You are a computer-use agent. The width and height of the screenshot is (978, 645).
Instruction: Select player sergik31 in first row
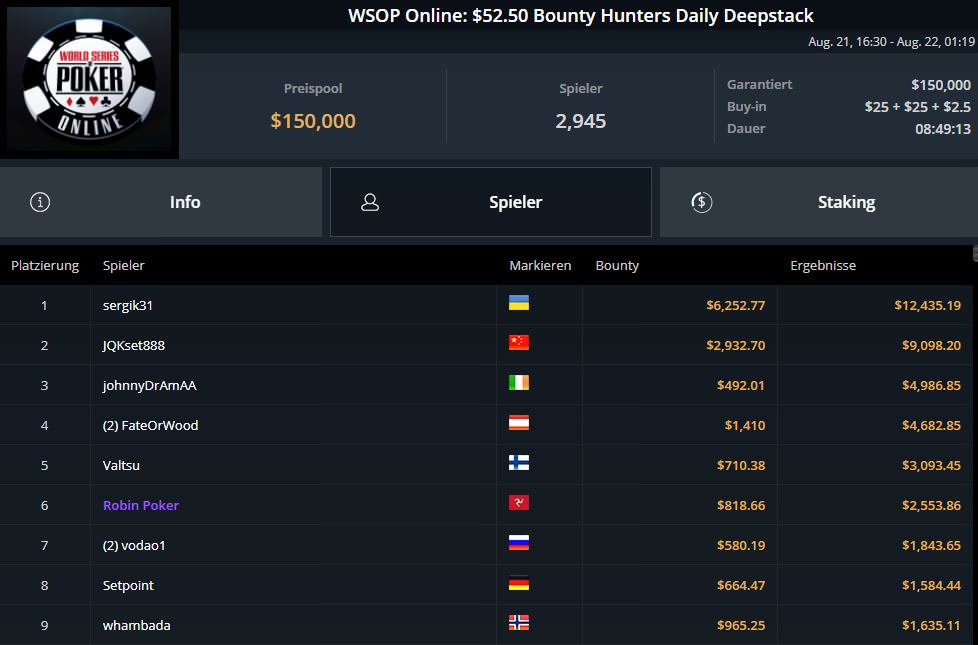coord(128,305)
